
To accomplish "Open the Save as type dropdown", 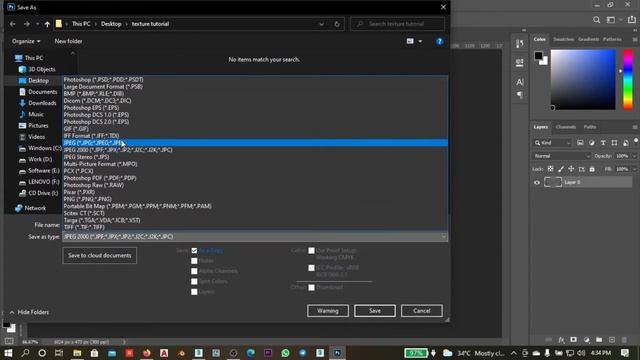I will pos(255,237).
